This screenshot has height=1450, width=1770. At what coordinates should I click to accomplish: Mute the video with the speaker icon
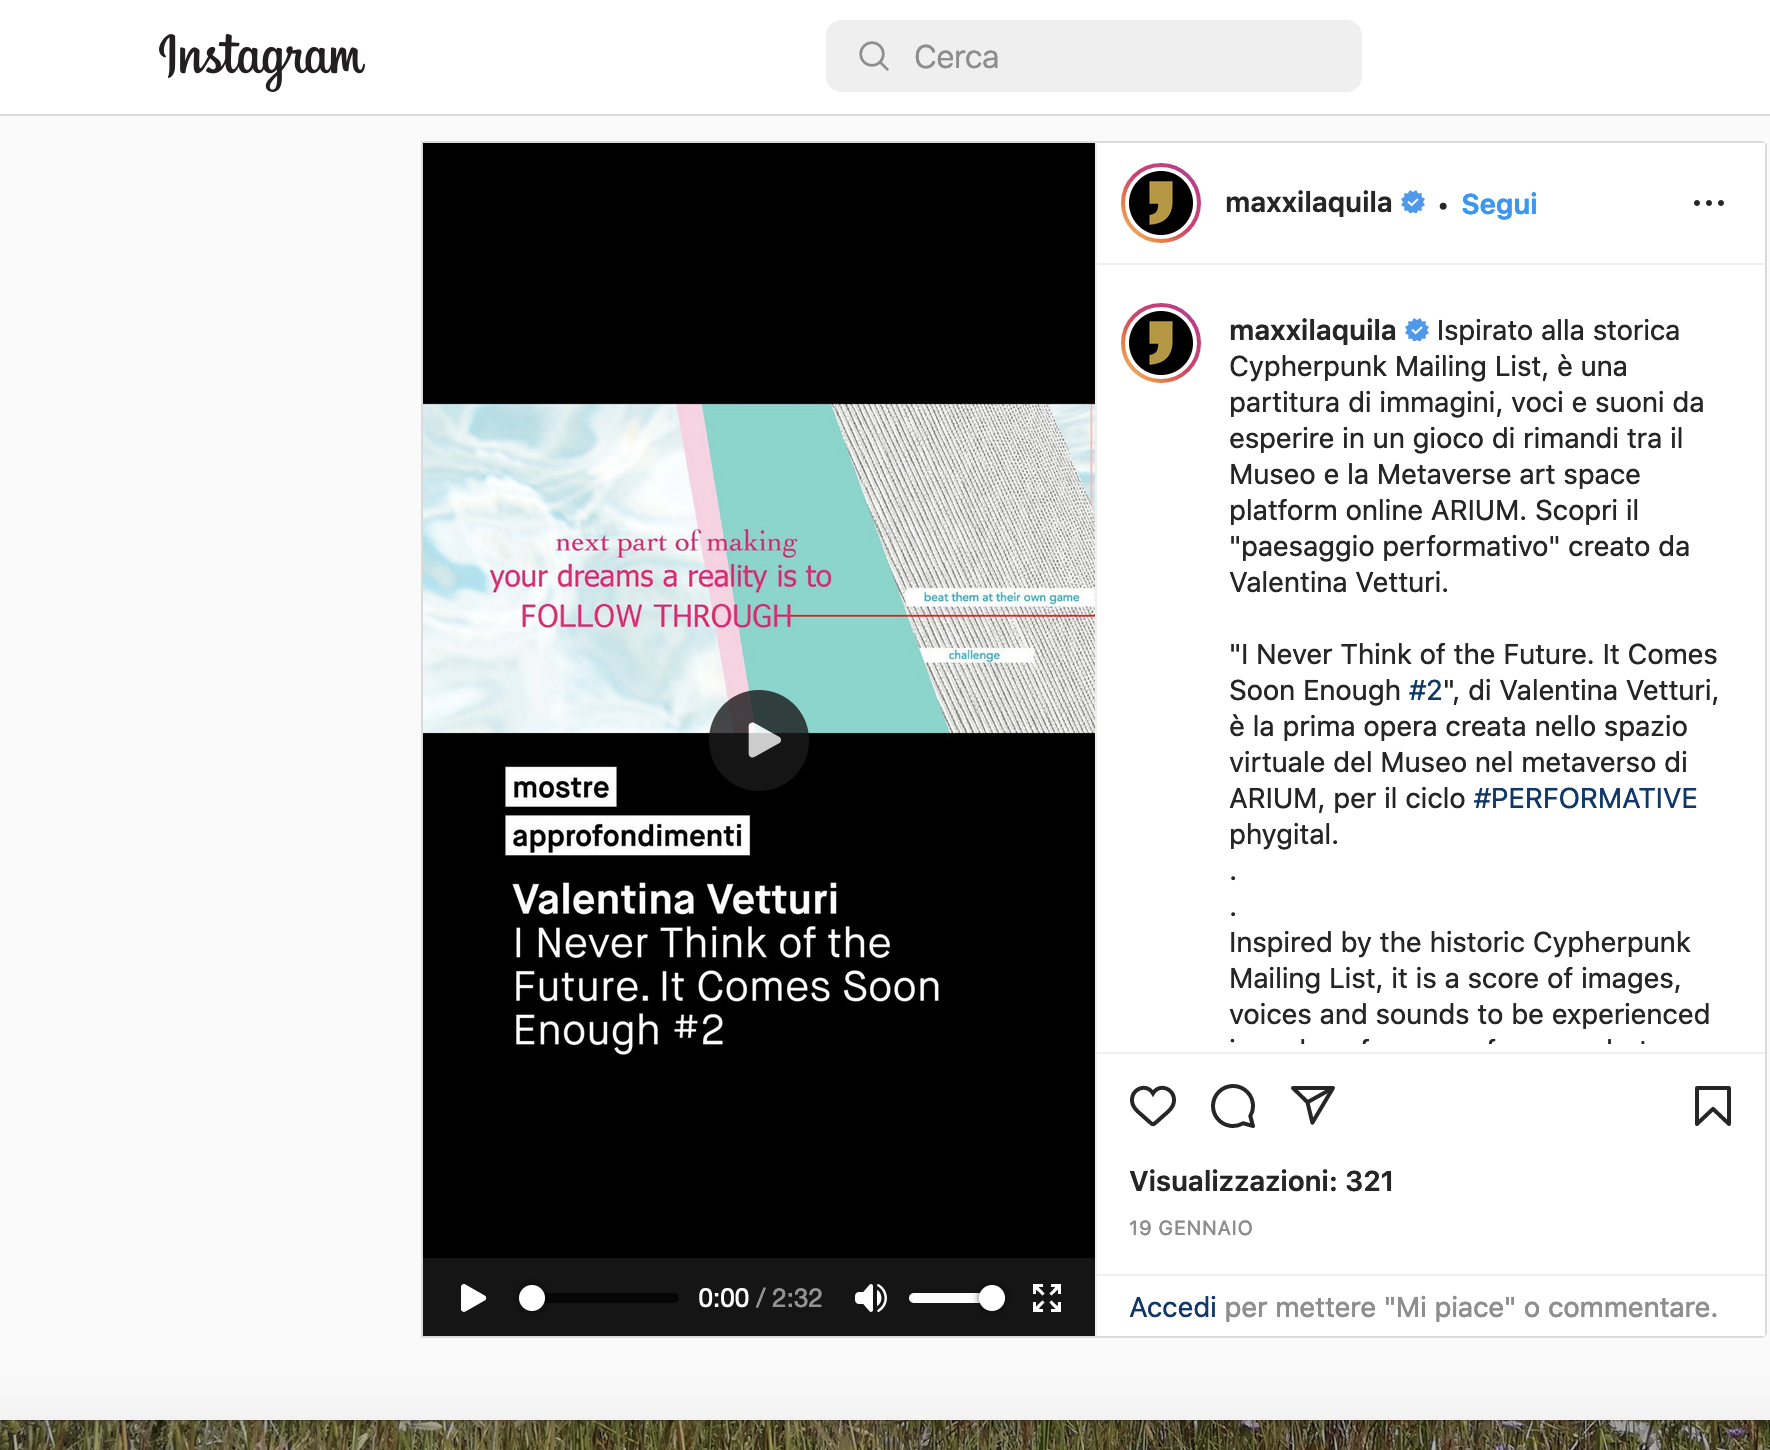coord(871,1298)
